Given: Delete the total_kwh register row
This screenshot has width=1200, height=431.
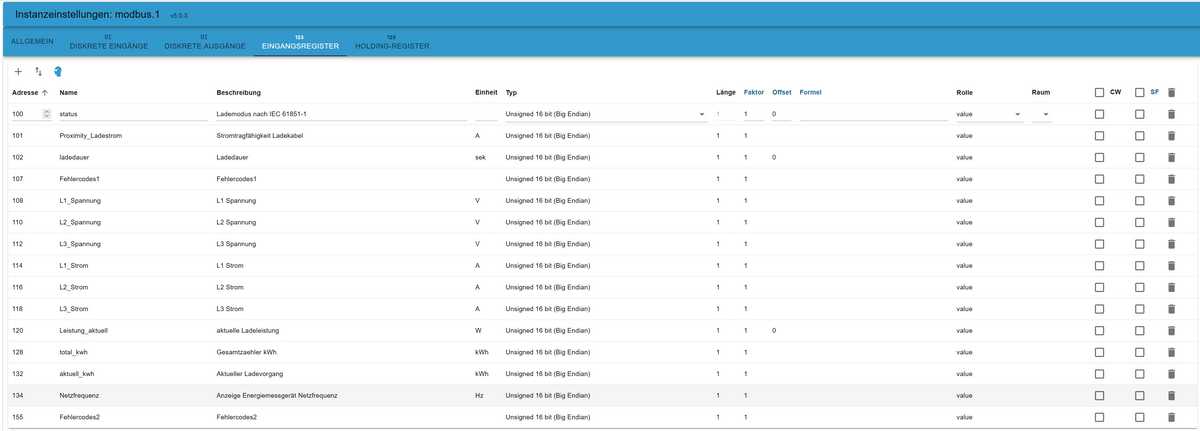Looking at the screenshot, I should (1172, 351).
